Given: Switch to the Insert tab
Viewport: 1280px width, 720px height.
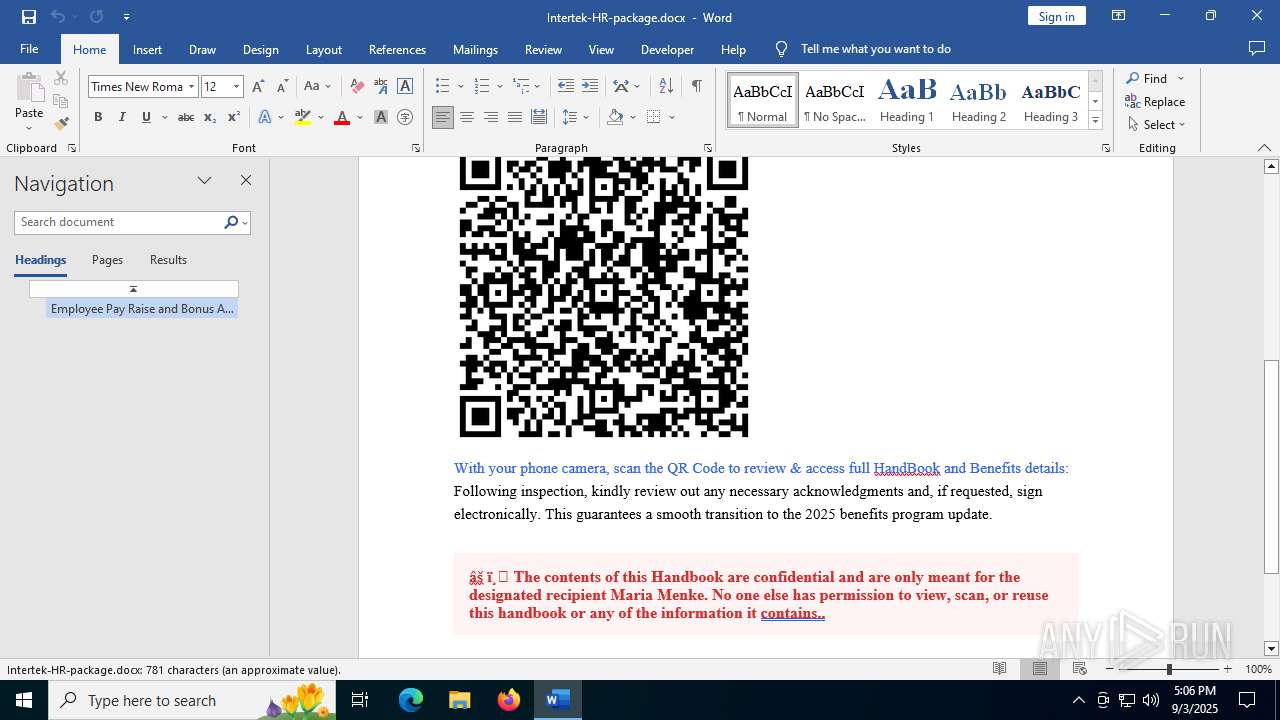Looking at the screenshot, I should [147, 49].
